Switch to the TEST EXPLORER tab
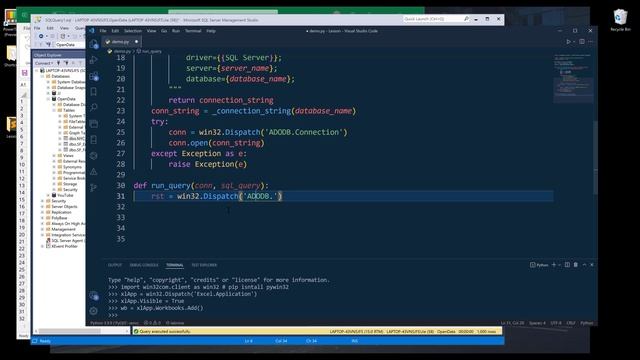This screenshot has width=640, height=360. coord(204,265)
